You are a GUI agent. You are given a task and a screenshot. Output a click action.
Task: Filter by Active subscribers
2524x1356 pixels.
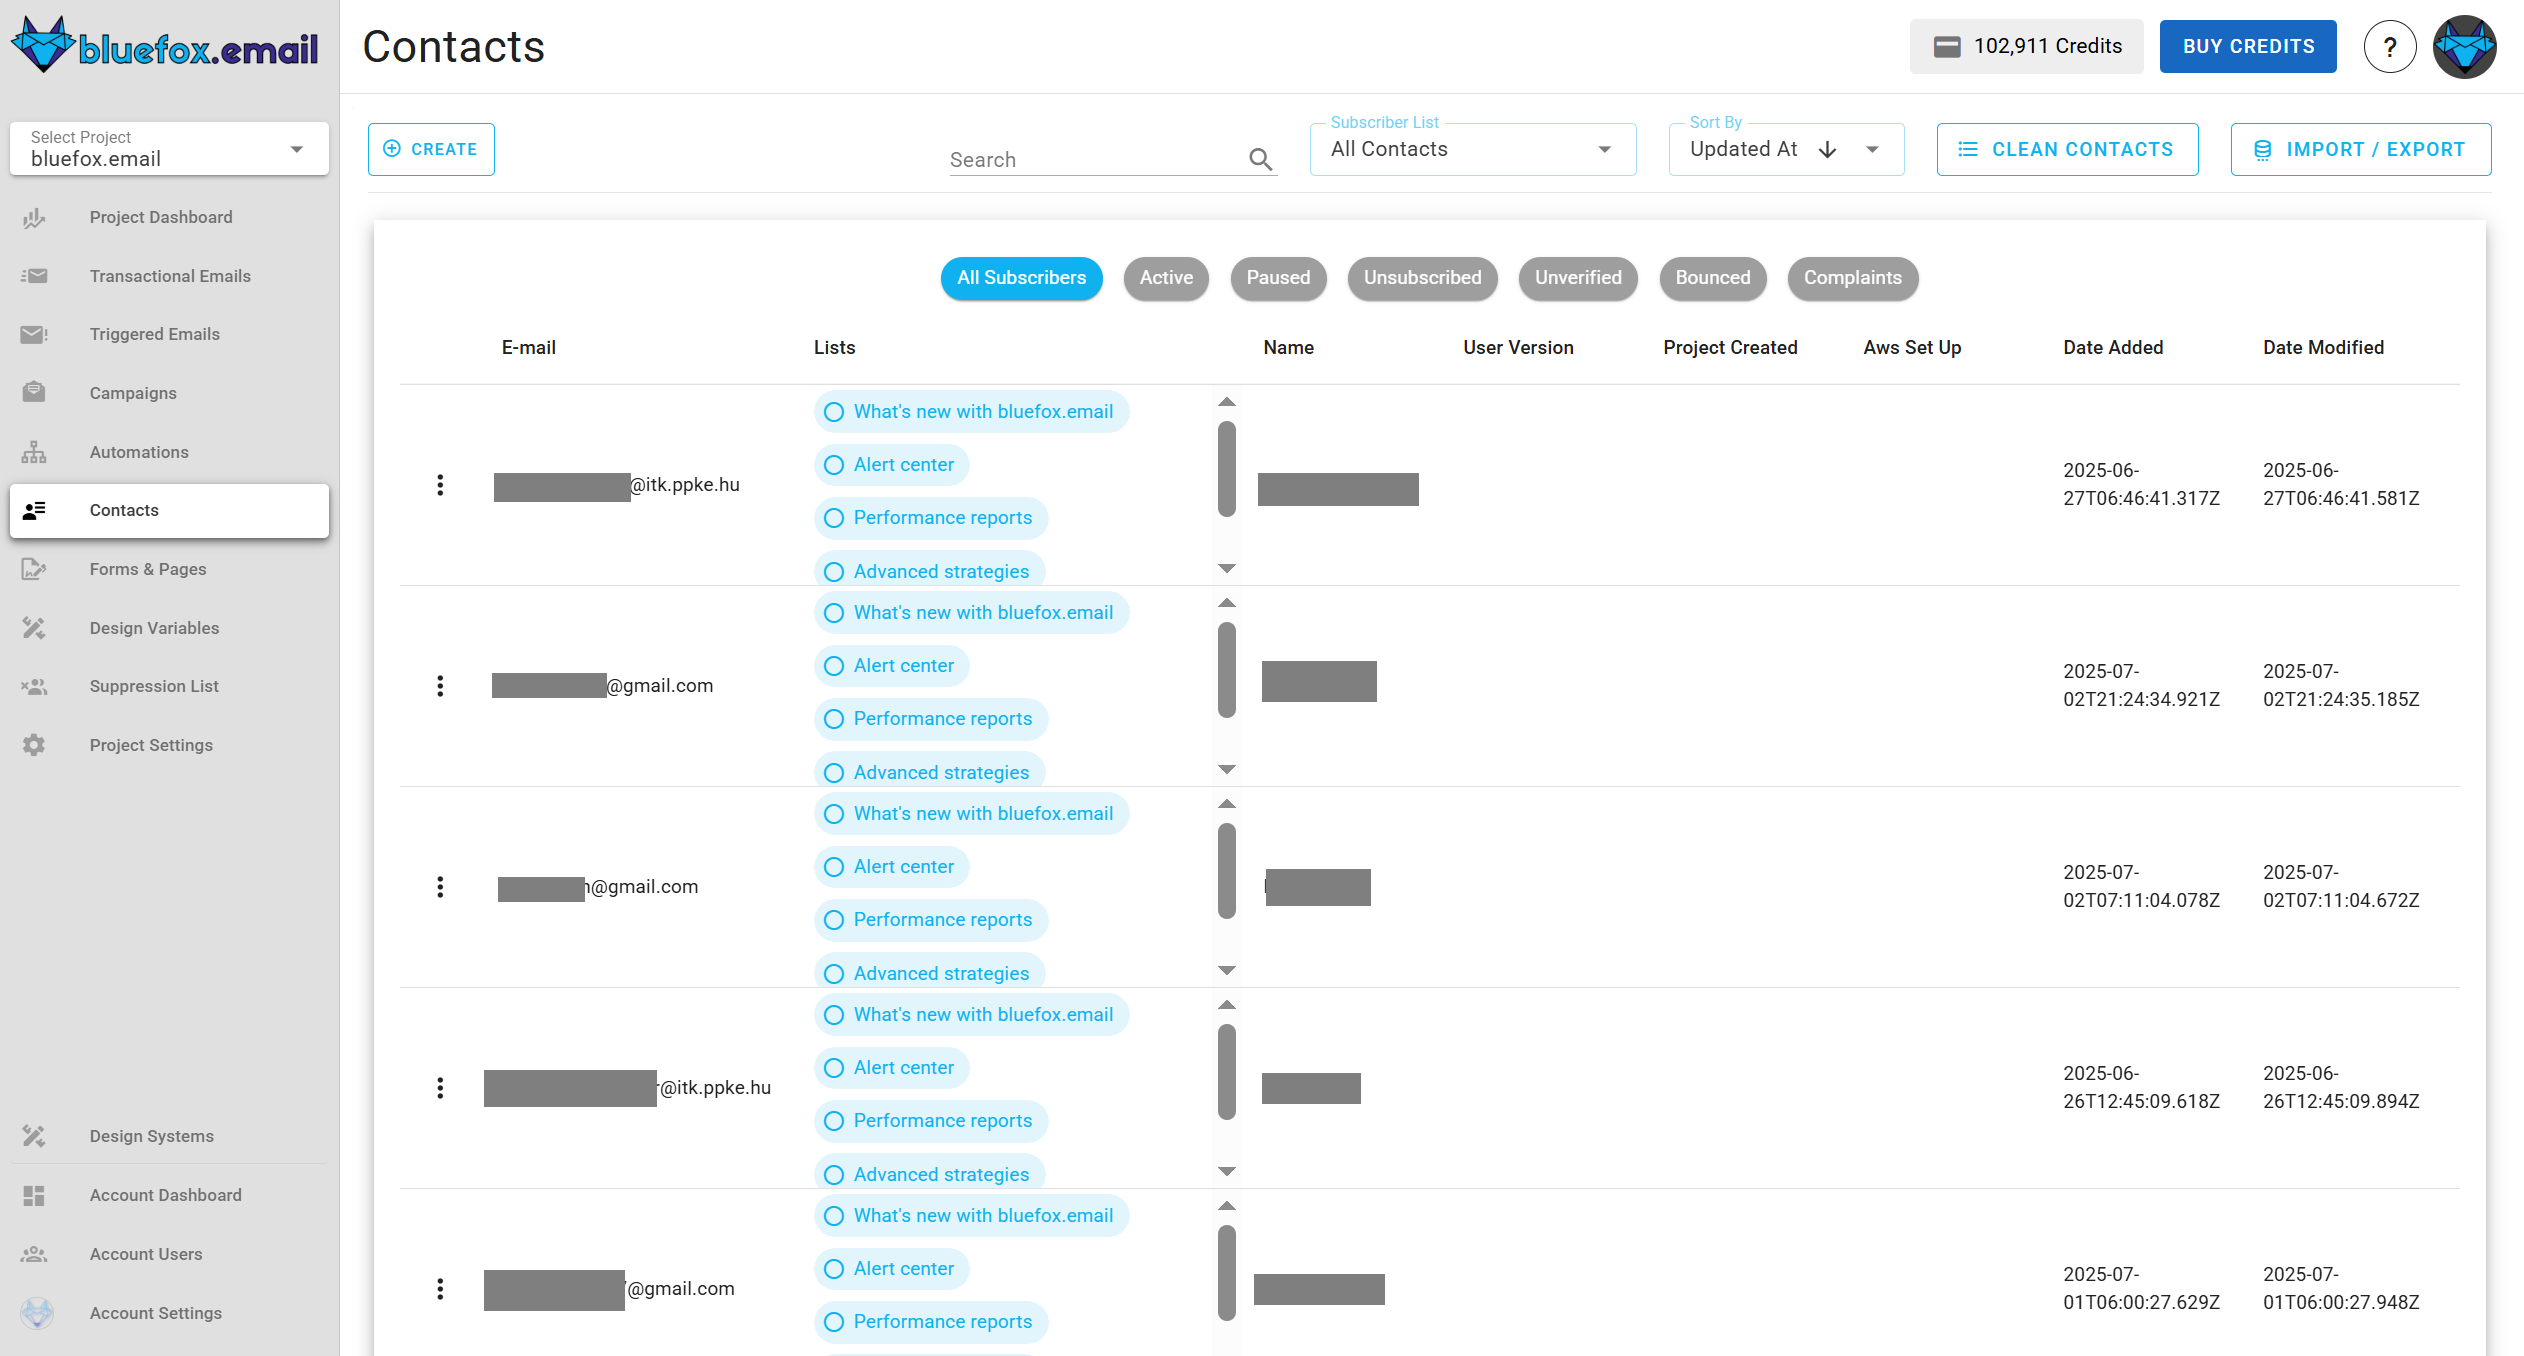(x=1166, y=278)
